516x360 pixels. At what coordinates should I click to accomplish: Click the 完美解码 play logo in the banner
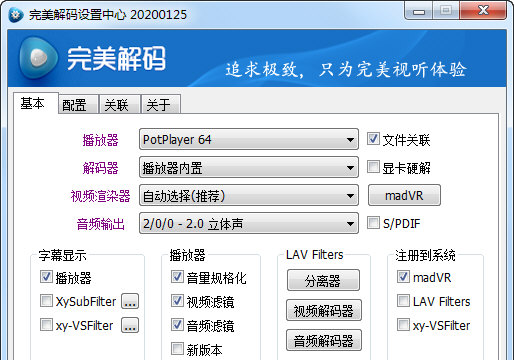38,58
